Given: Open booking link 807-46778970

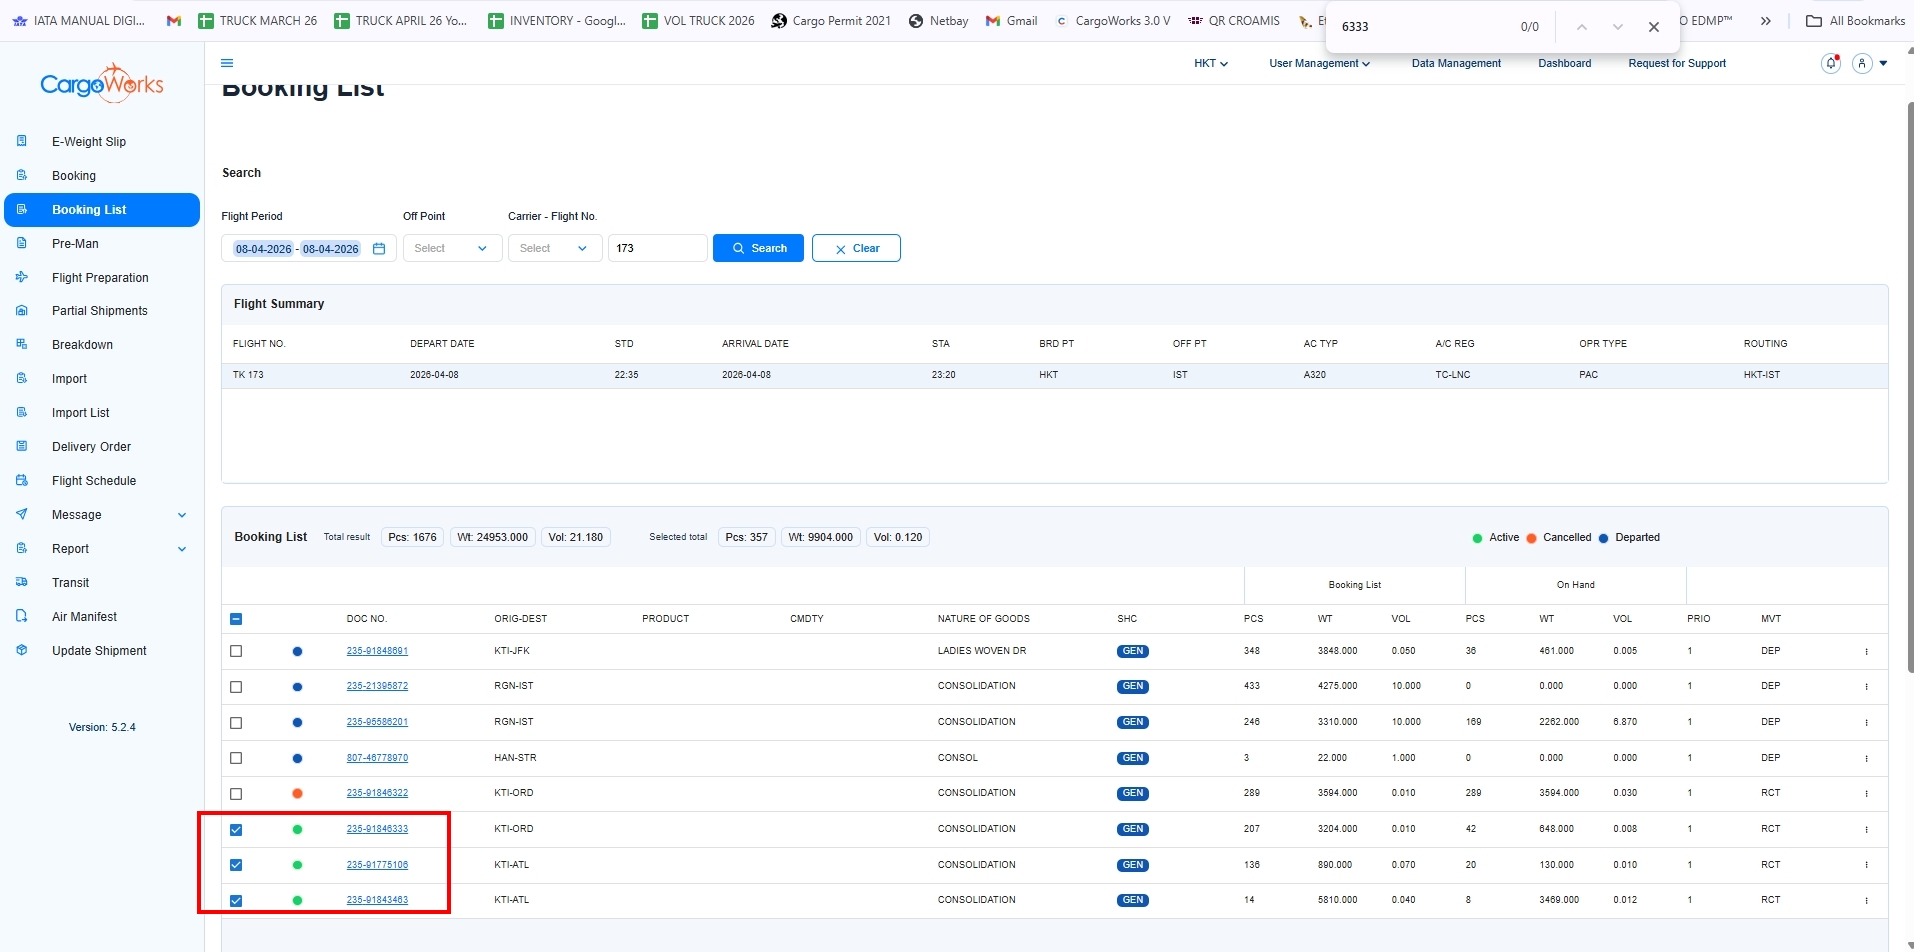Looking at the screenshot, I should coord(377,758).
